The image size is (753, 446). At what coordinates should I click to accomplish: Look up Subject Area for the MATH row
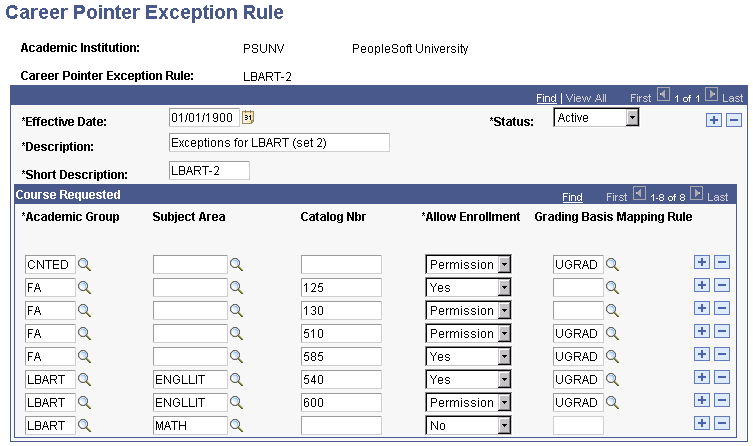pyautogui.click(x=237, y=426)
